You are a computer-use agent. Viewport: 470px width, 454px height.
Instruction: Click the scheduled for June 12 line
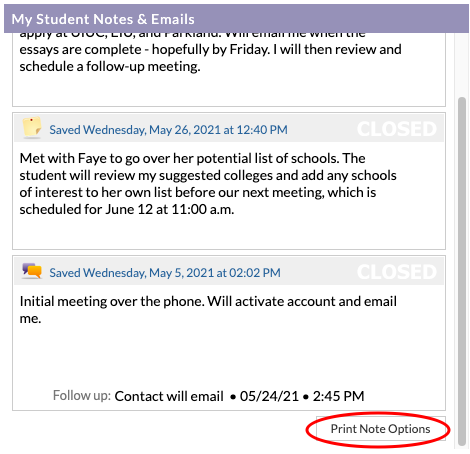point(127,209)
